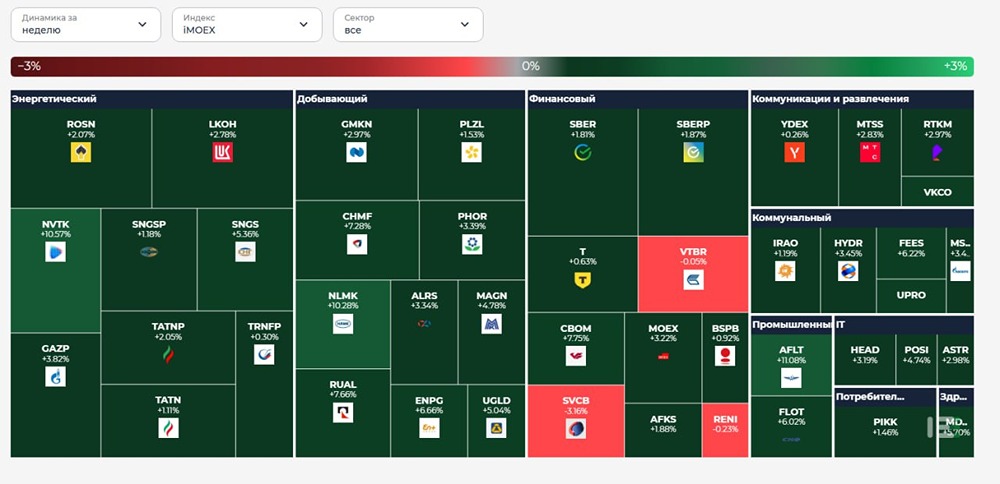Click the Rosneft logo under ROSN
The height and width of the screenshot is (484, 1000).
click(x=81, y=152)
